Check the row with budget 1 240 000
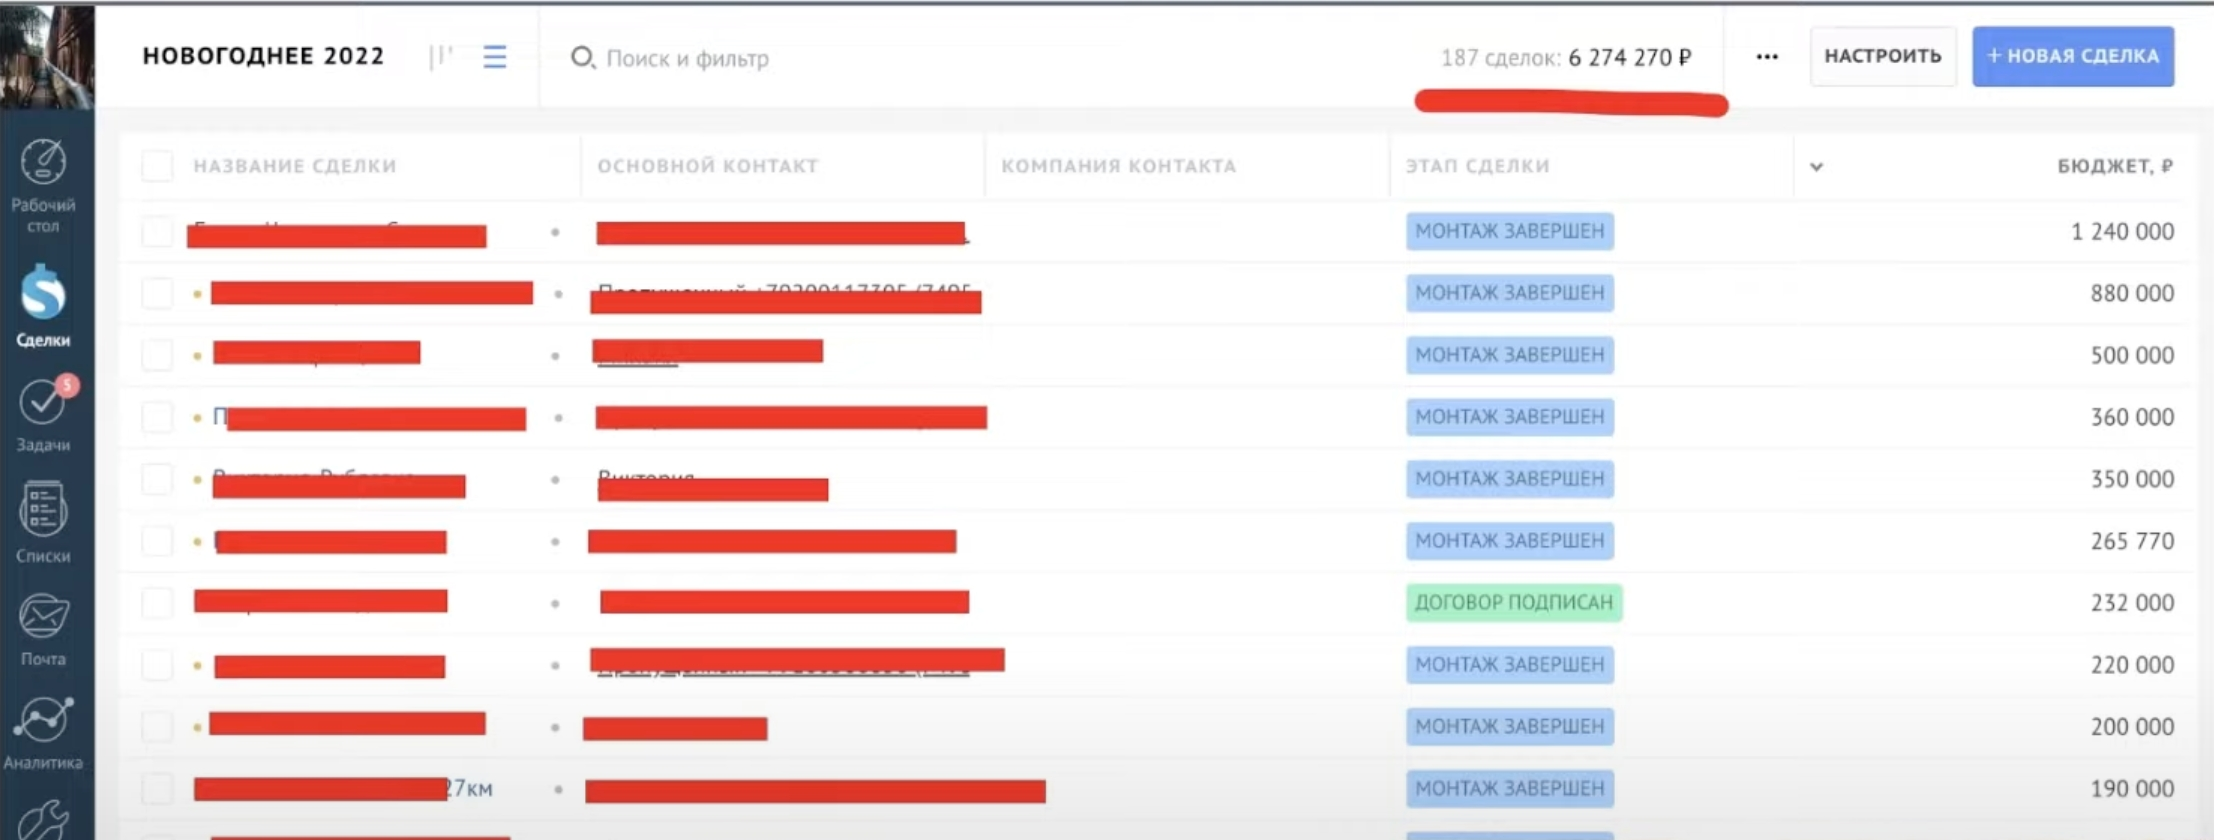 point(157,231)
